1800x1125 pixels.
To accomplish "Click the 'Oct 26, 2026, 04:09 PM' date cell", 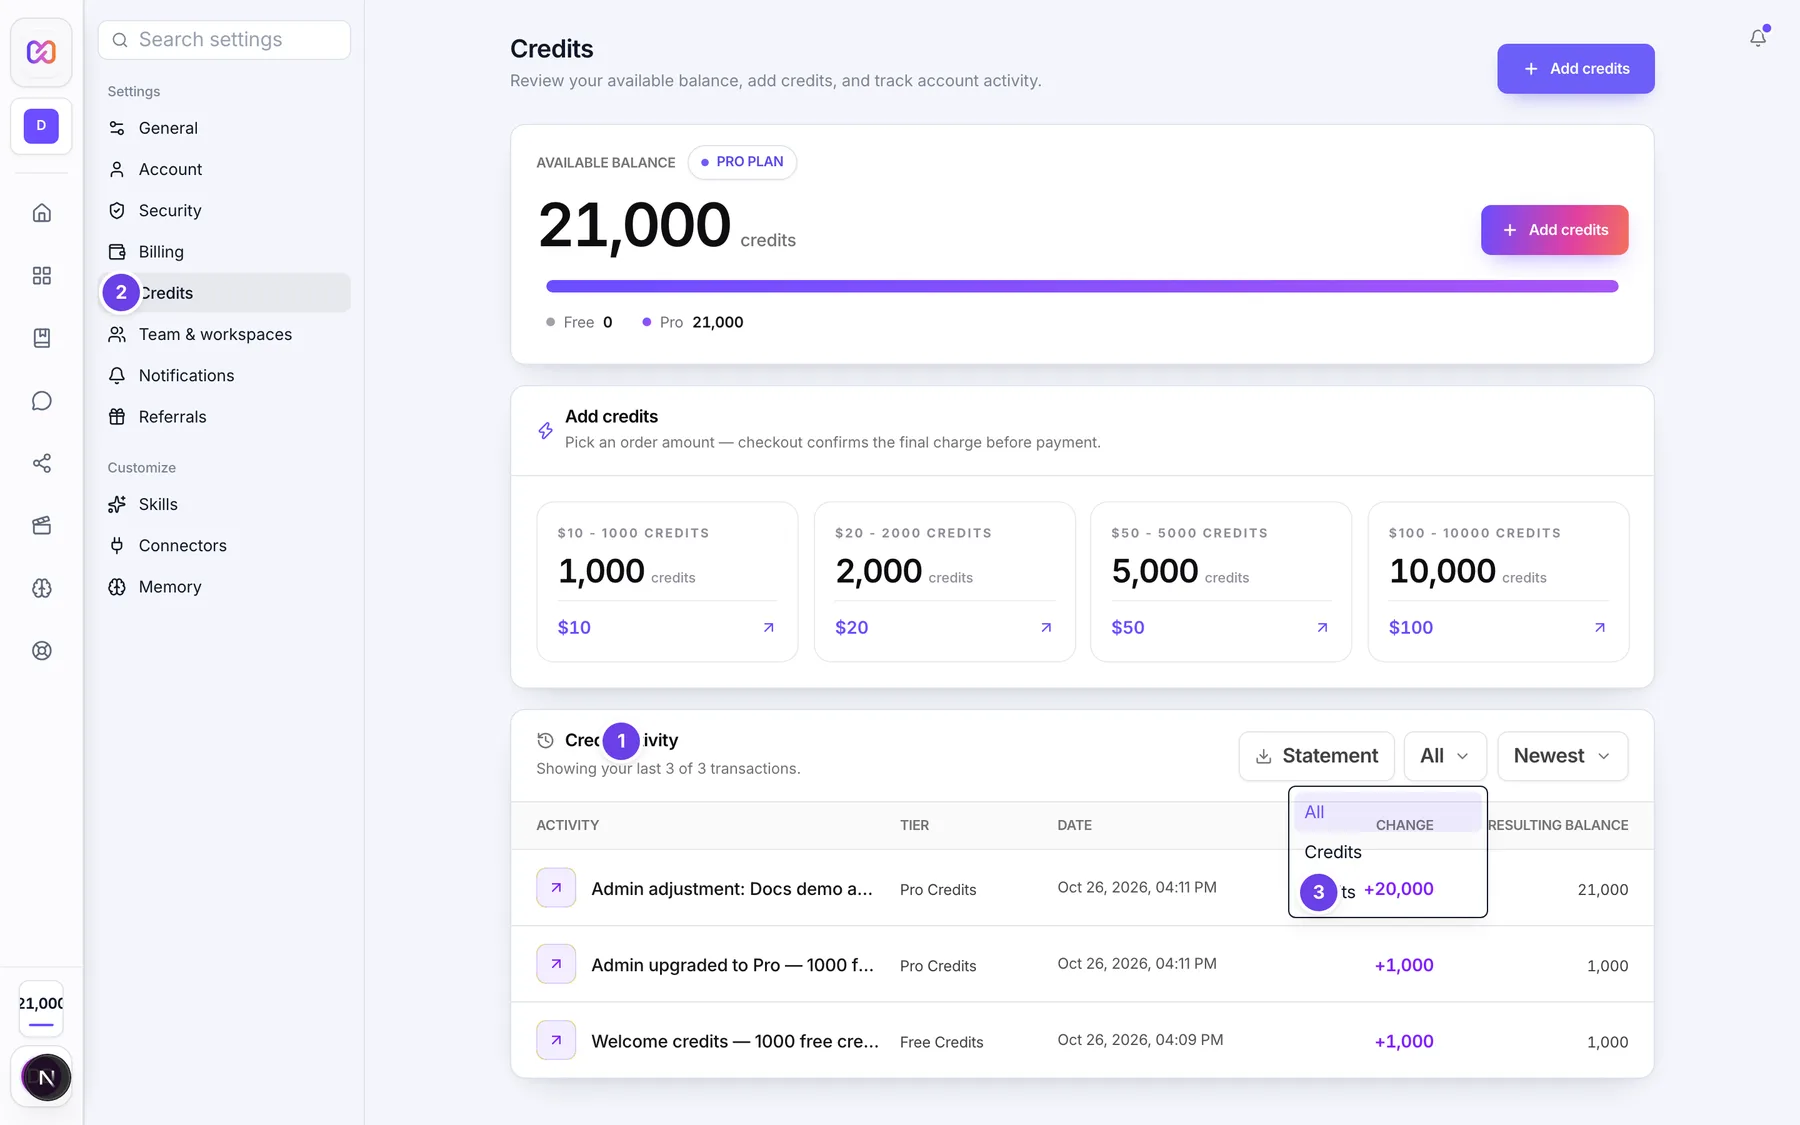I will click(1140, 1040).
